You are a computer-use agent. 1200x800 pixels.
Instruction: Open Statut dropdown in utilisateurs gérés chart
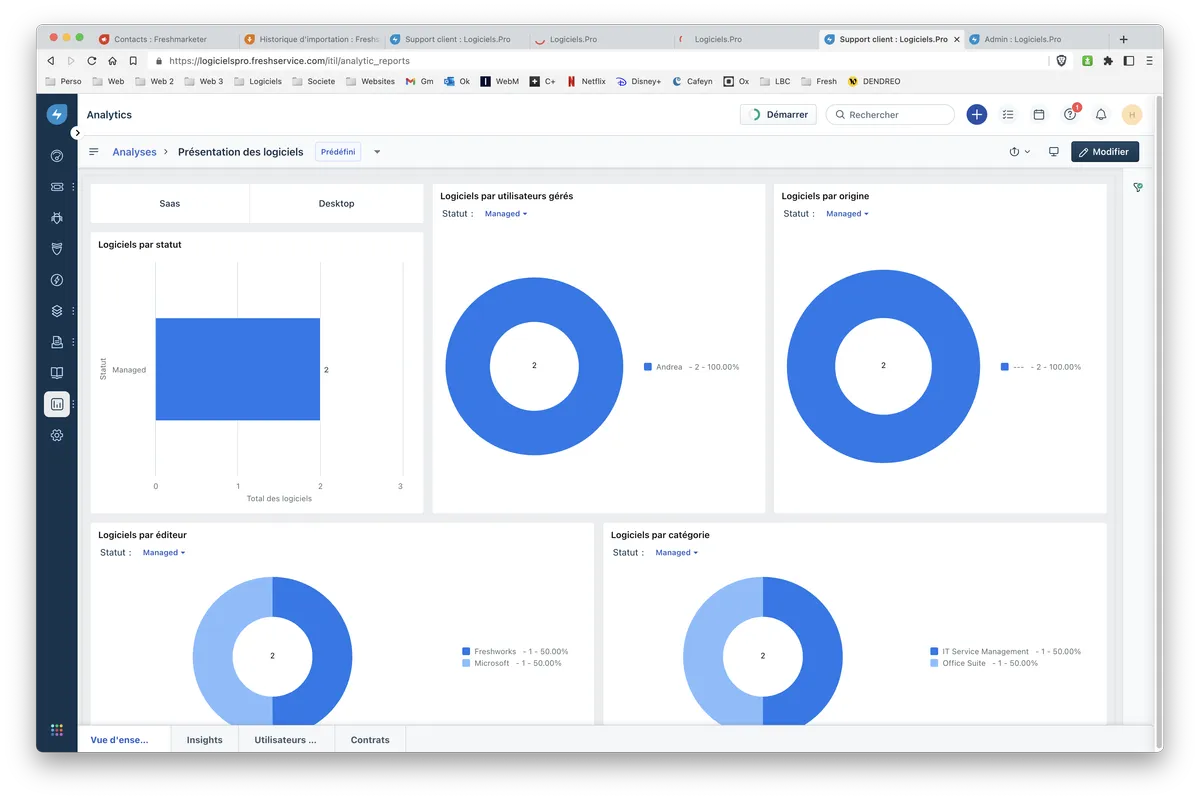click(506, 214)
